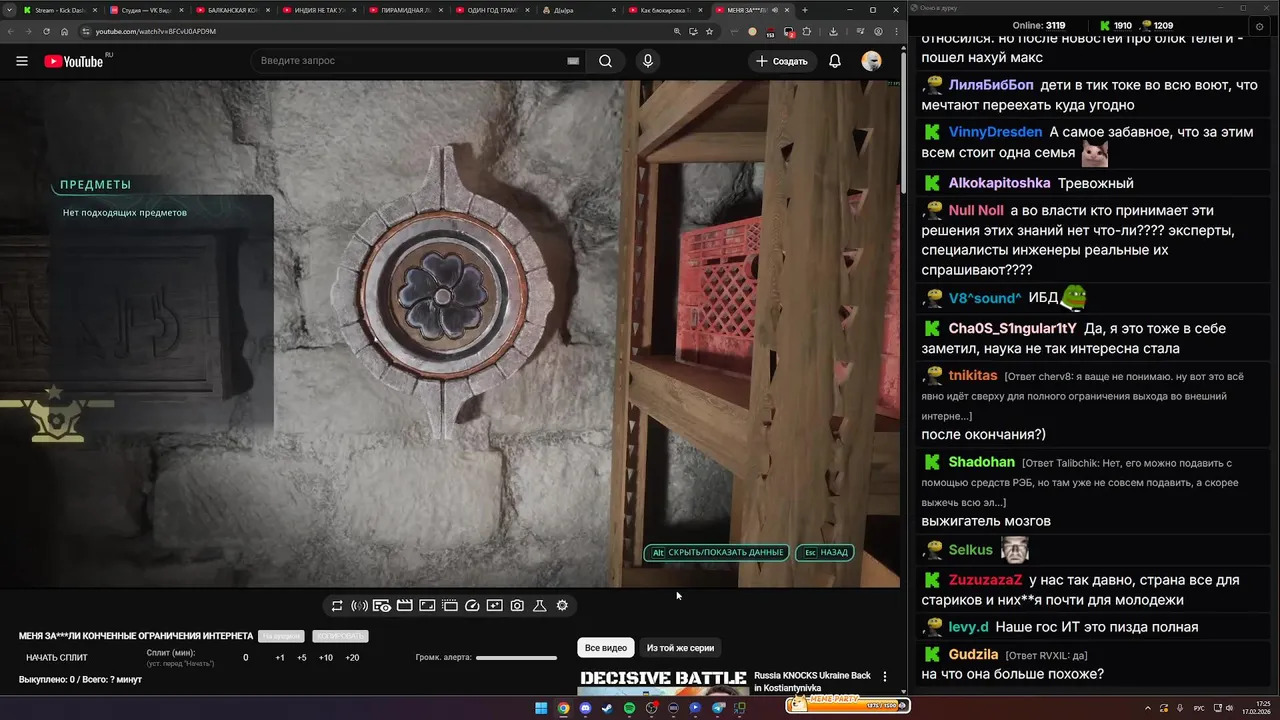Image resolution: width=1280 pixels, height=720 pixels.
Task: Go back in the browser
Action: tap(12, 31)
